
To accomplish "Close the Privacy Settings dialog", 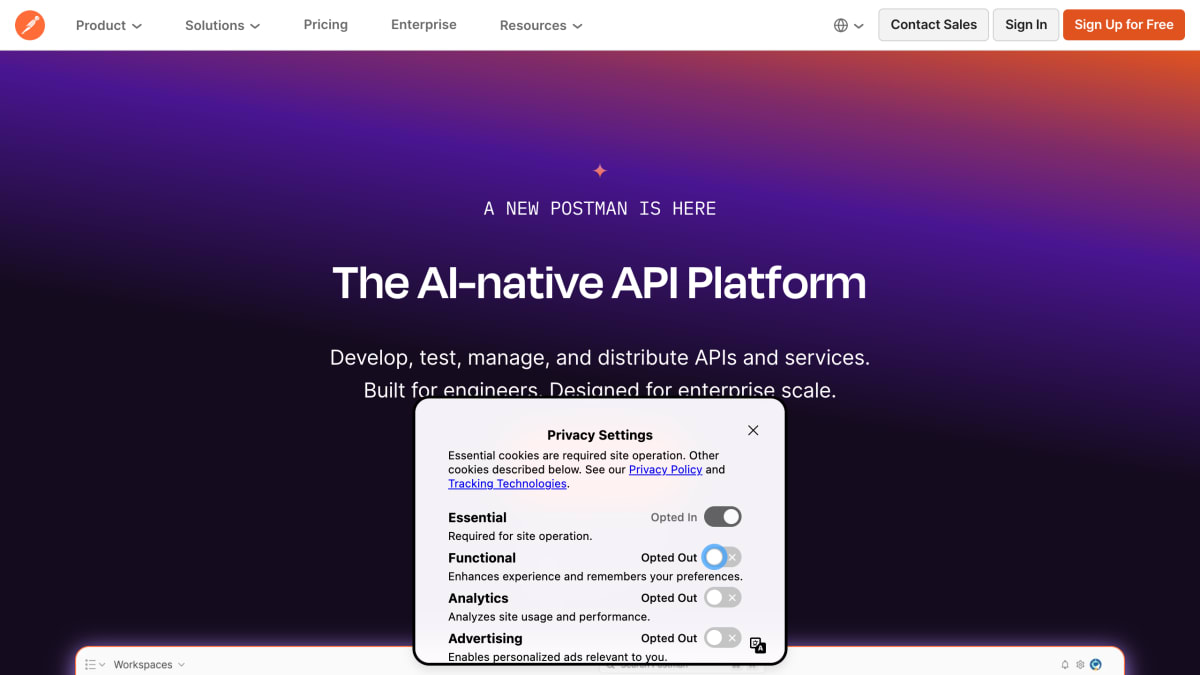I will tap(753, 430).
